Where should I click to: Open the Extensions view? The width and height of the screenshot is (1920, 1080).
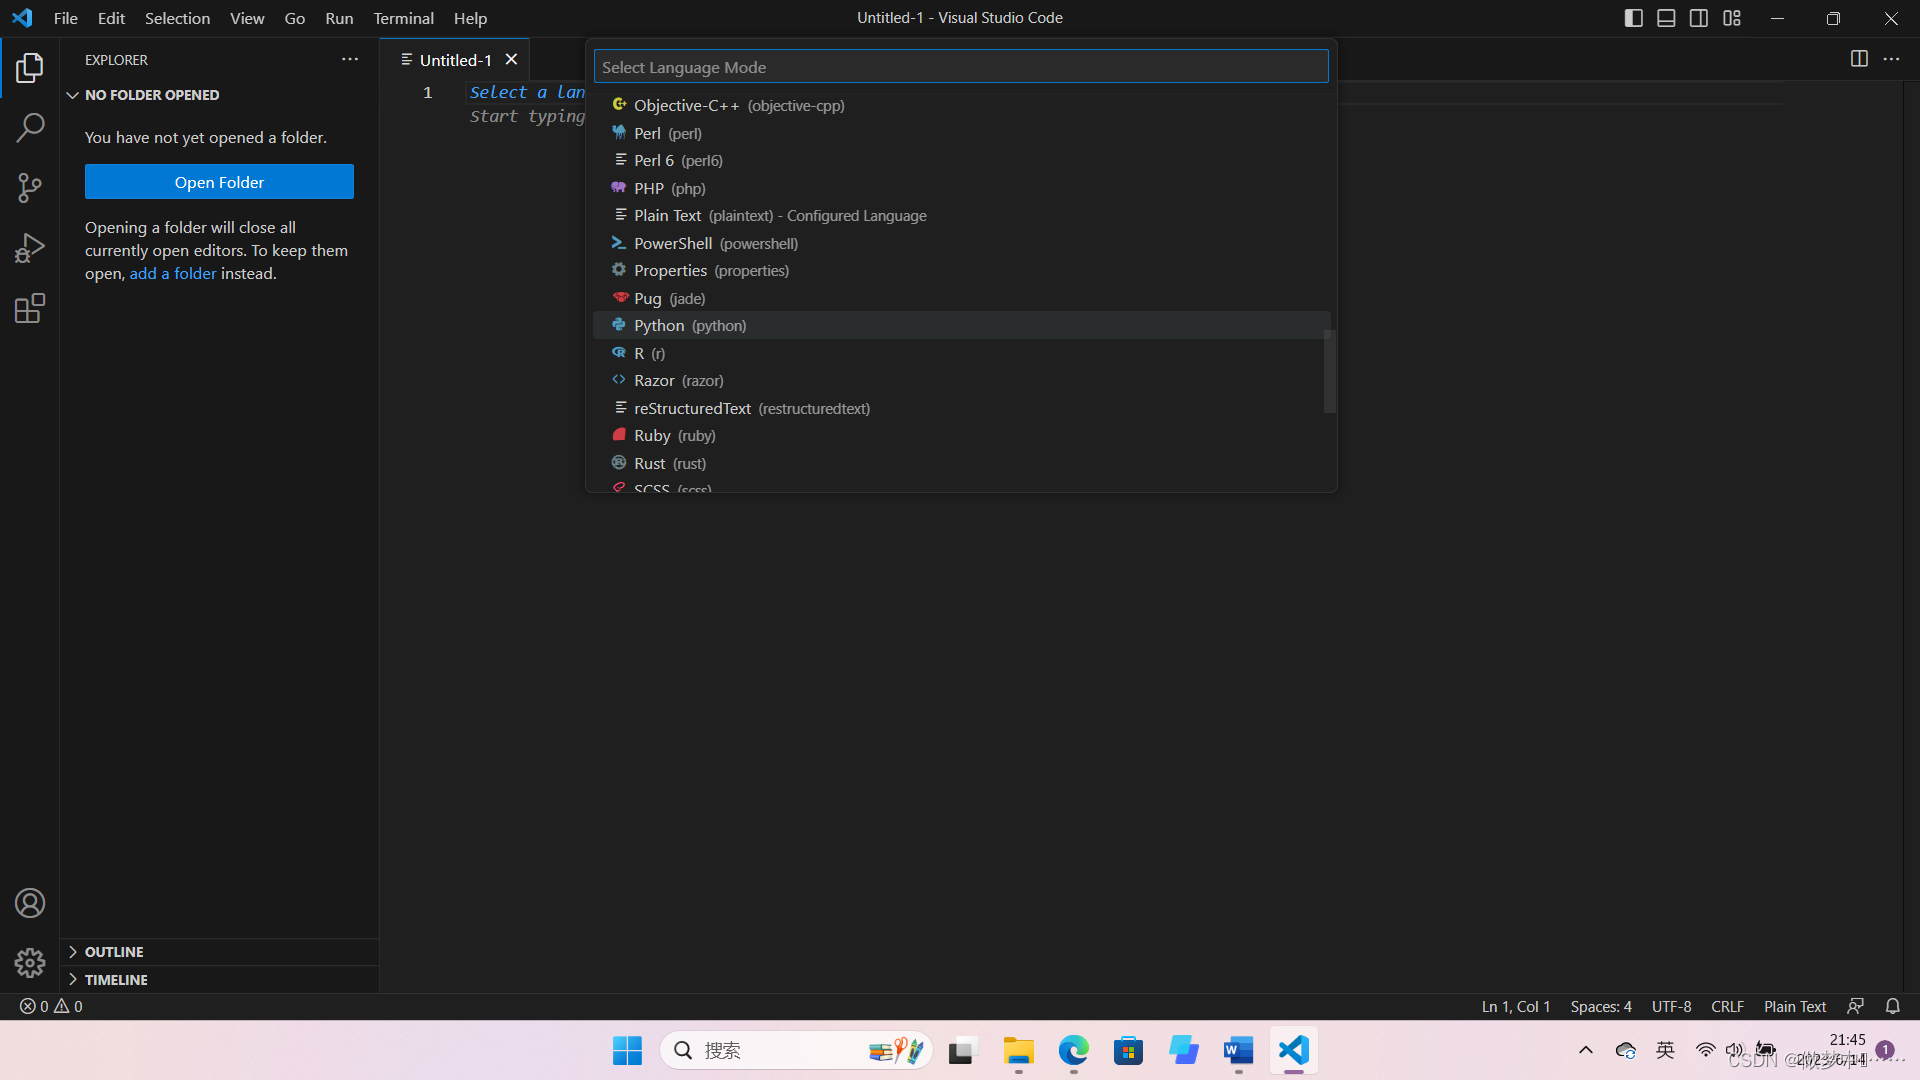tap(30, 308)
